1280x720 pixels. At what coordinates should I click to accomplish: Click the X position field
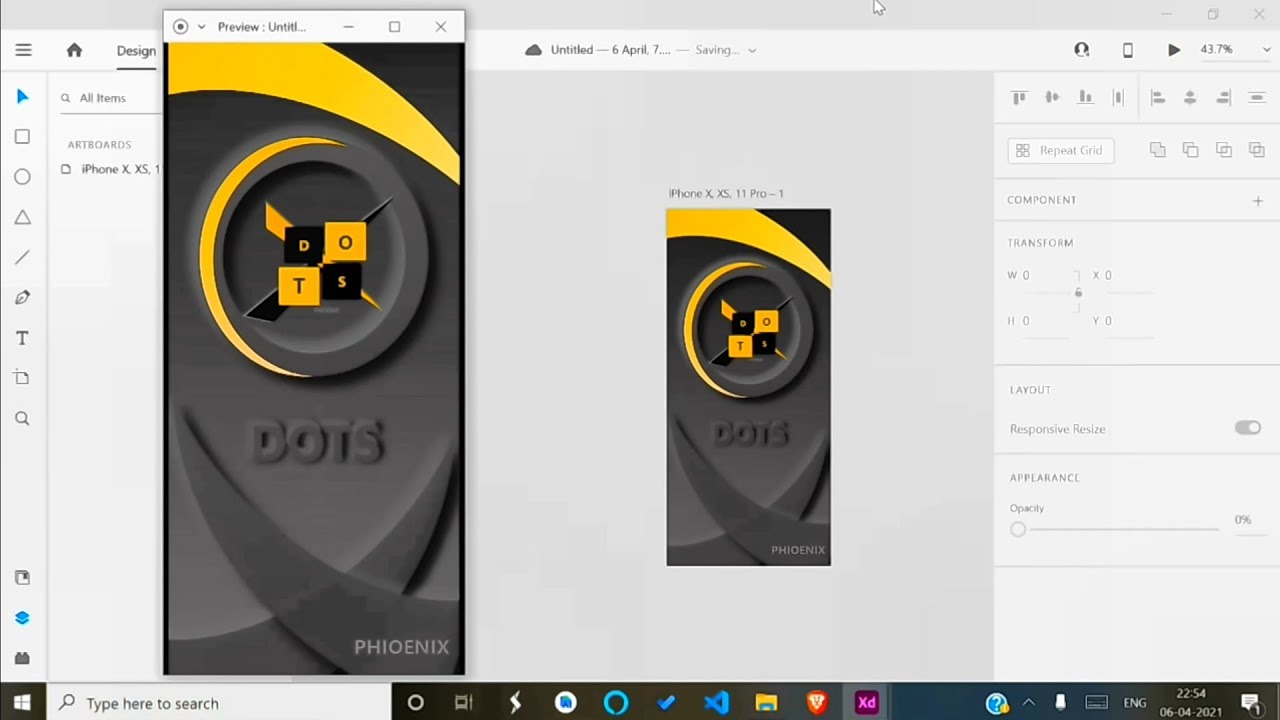click(x=1128, y=275)
